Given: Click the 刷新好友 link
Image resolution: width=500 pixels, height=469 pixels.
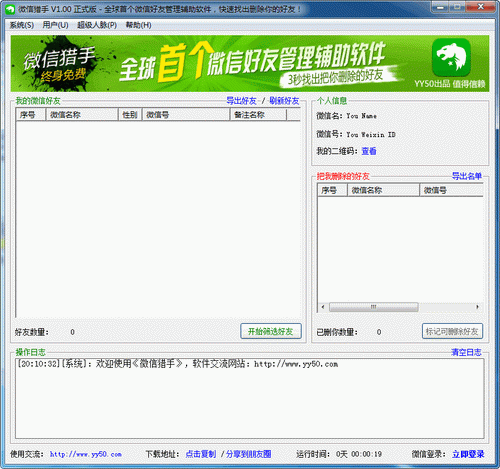Looking at the screenshot, I should (x=284, y=100).
